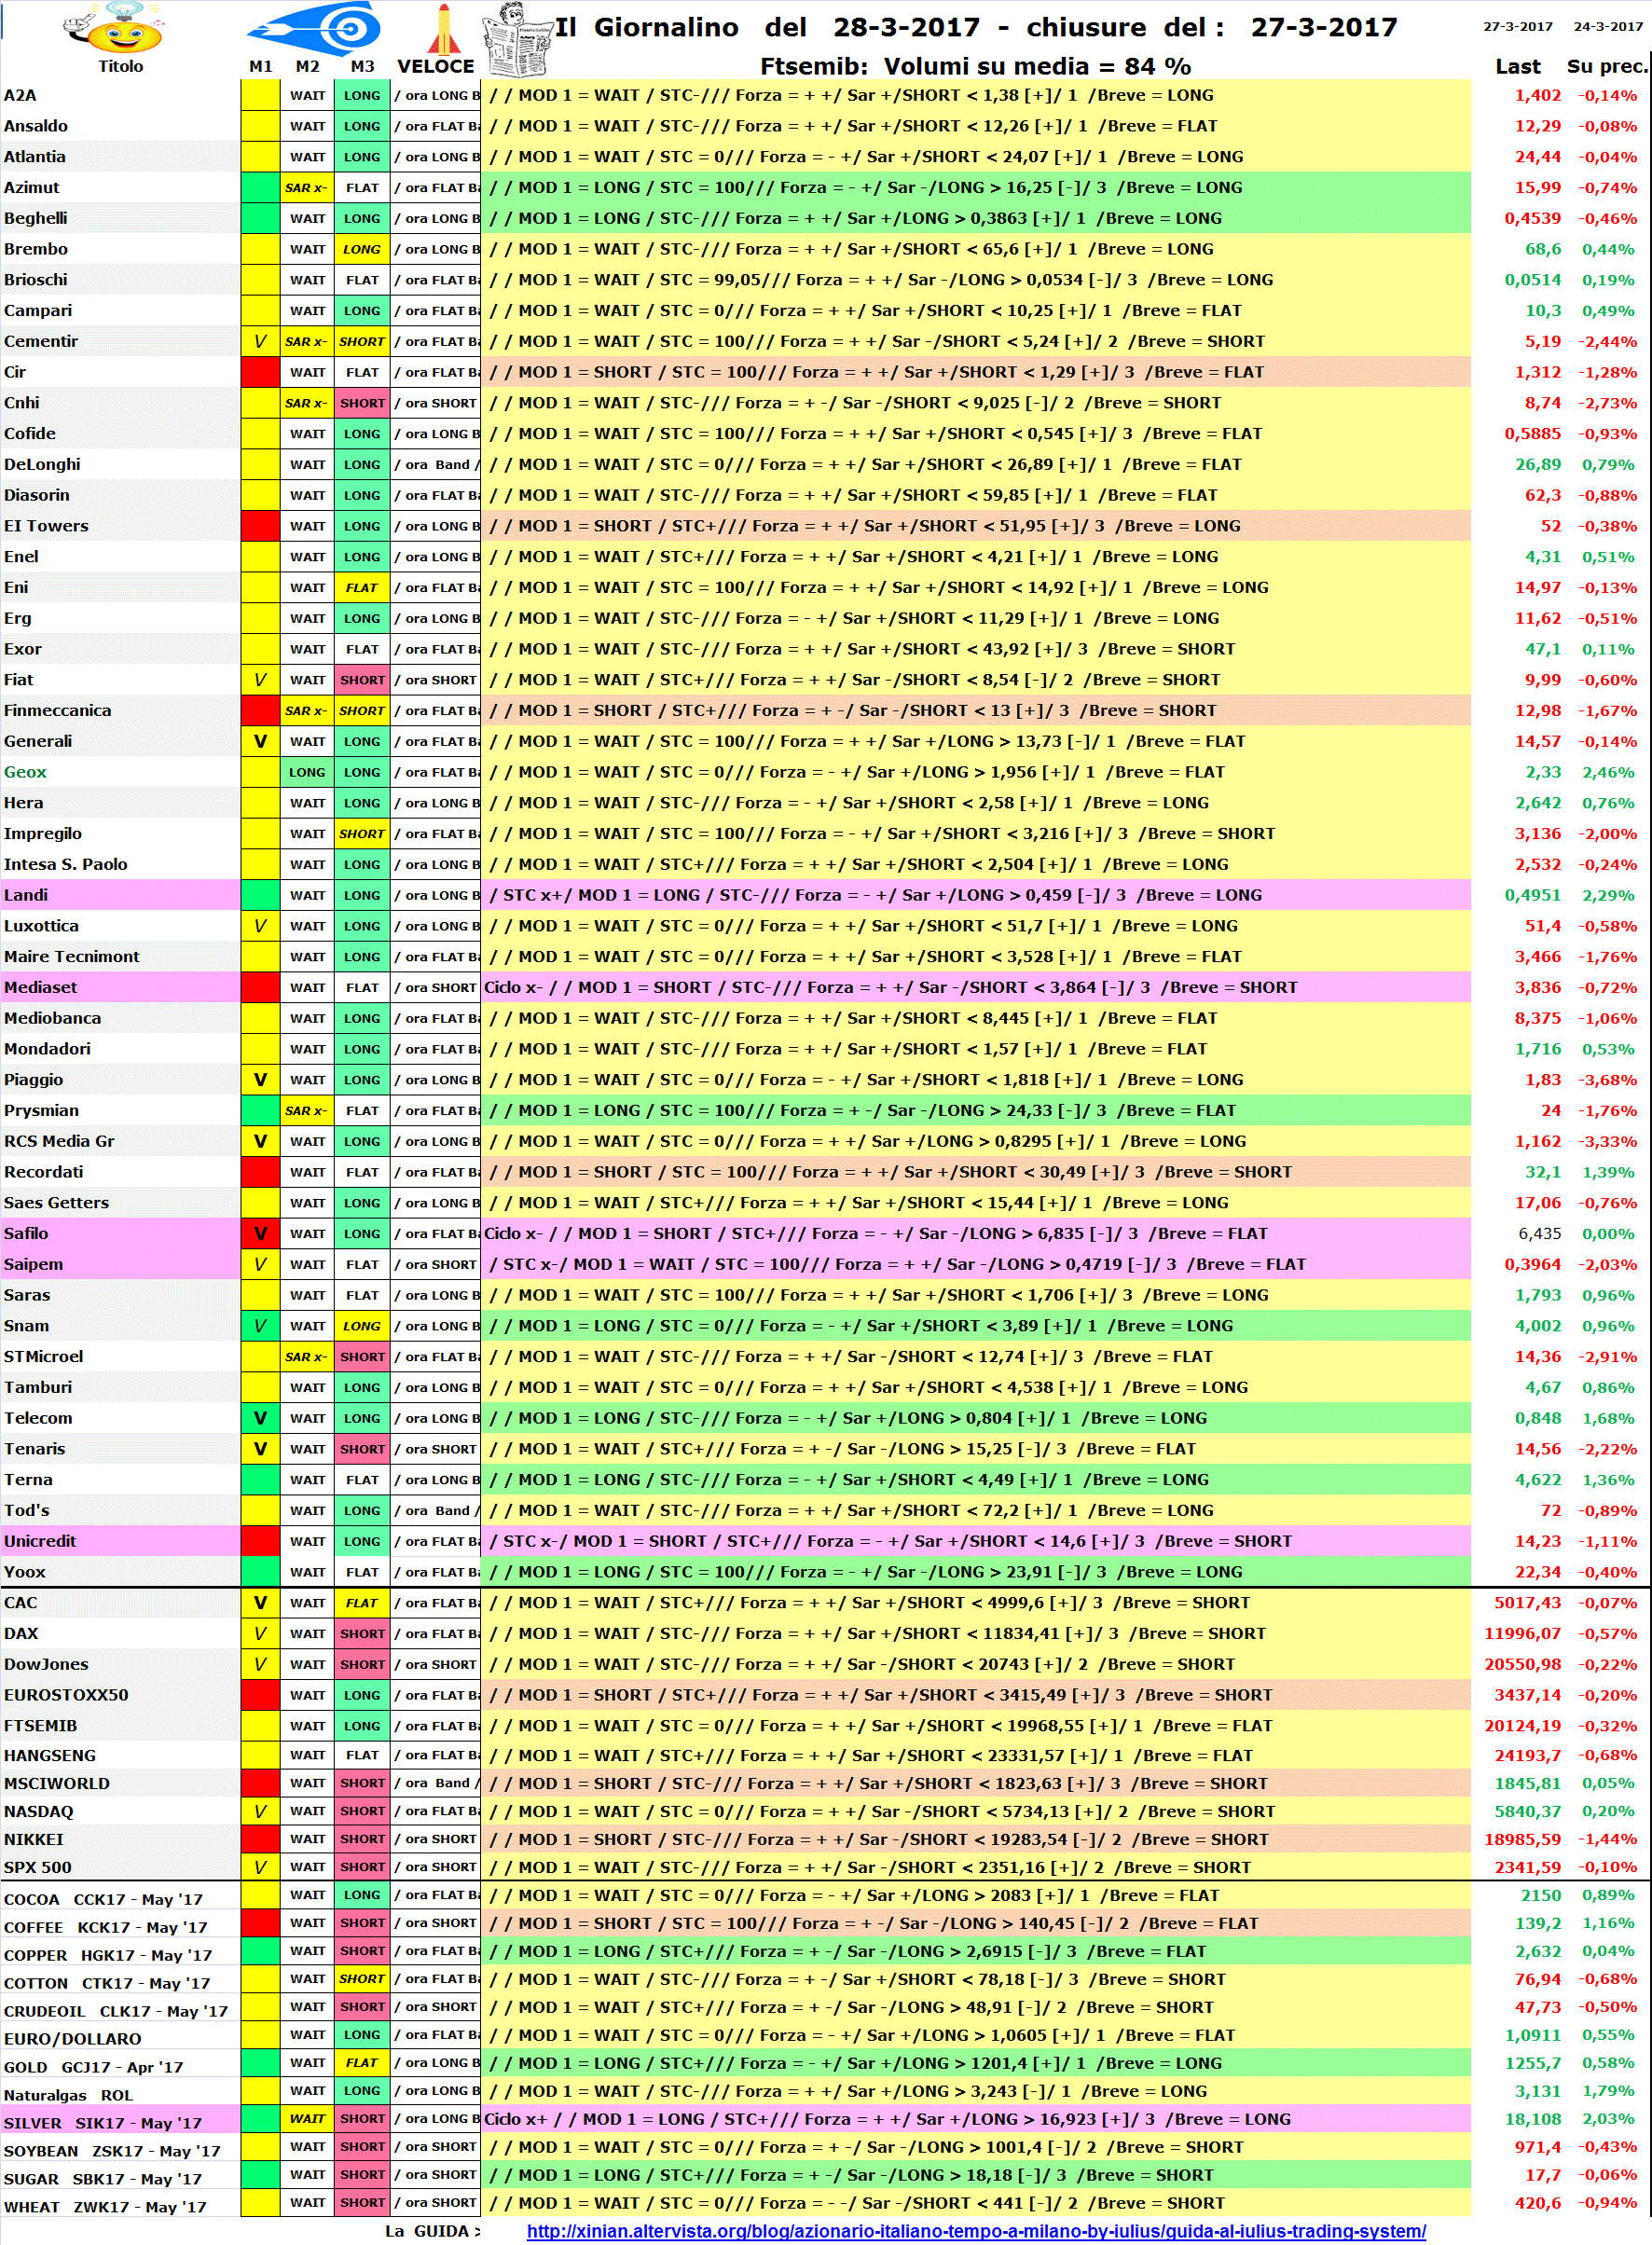The image size is (1652, 2245).
Task: Select COCOA CCK17 futures row
Action: tap(120, 1898)
